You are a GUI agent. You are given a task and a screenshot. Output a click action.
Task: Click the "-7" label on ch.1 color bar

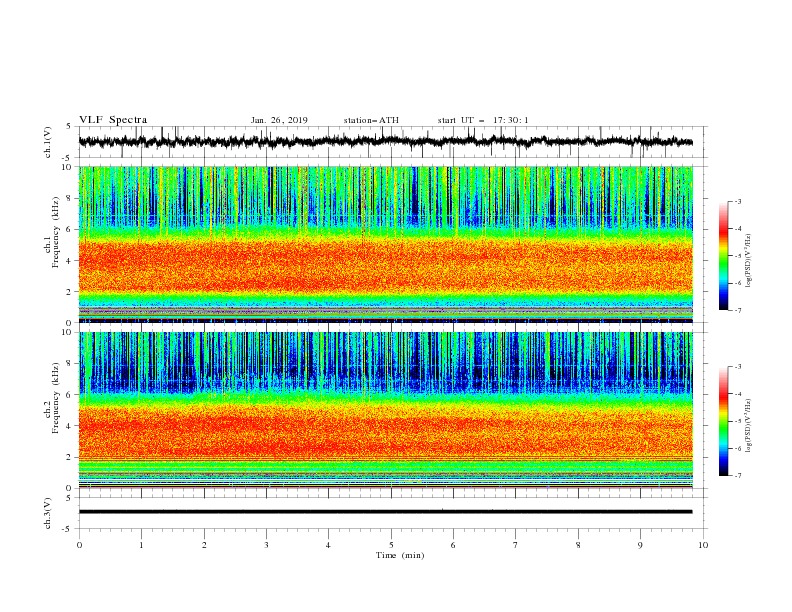tap(737, 310)
